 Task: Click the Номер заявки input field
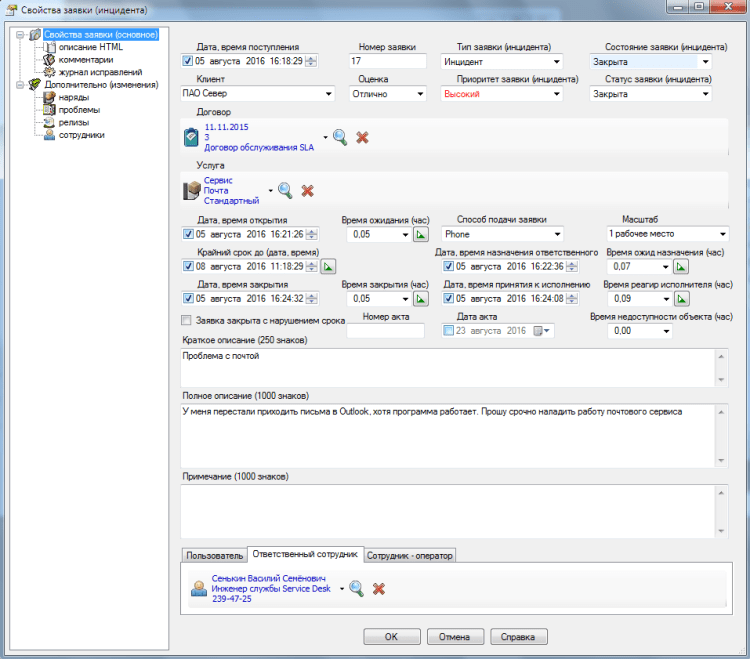pos(387,61)
